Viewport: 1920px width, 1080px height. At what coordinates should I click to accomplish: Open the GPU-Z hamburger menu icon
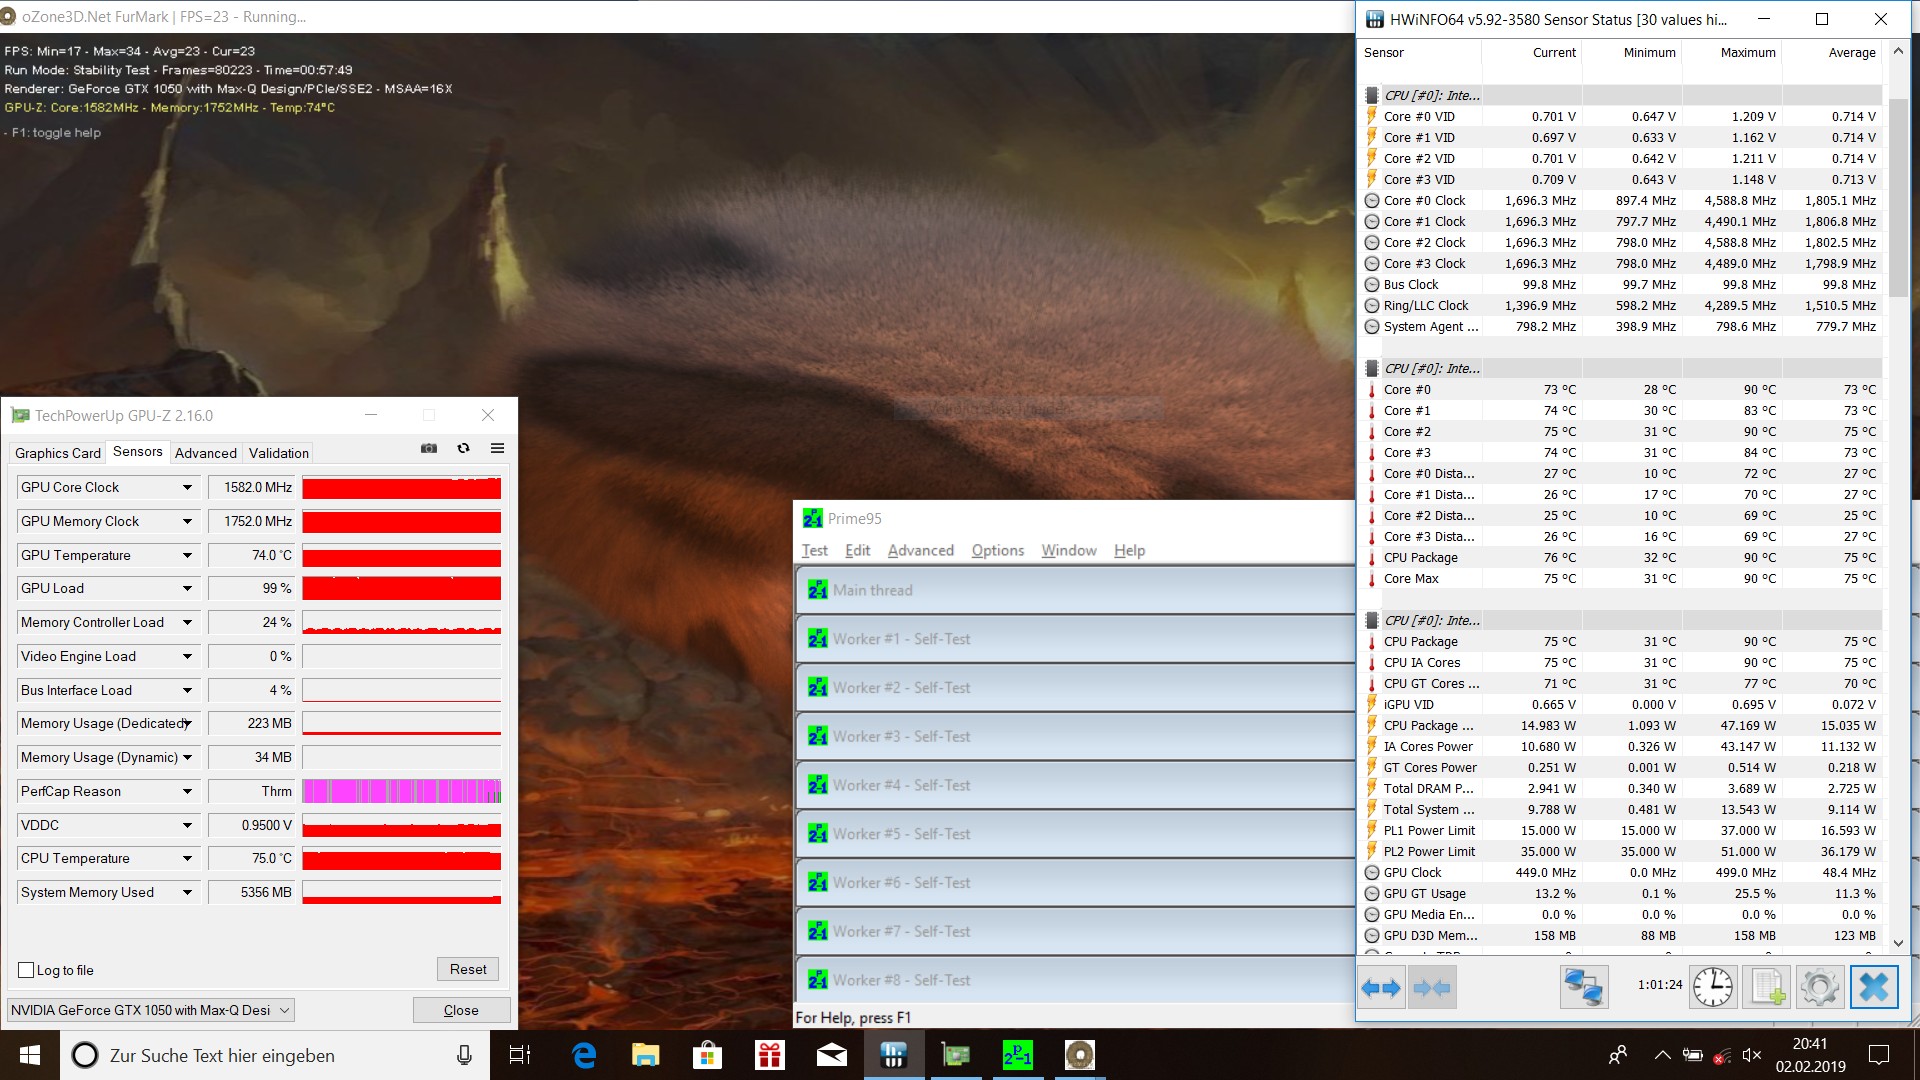click(x=497, y=448)
